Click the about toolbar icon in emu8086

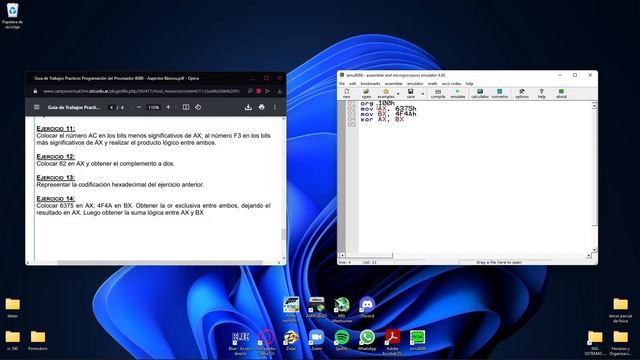coord(561,93)
